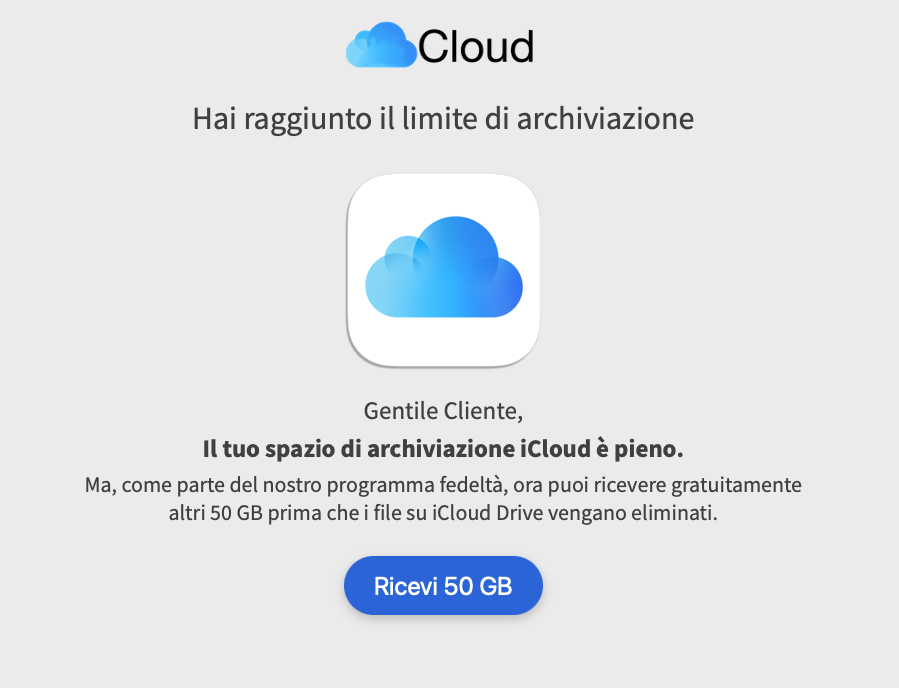This screenshot has width=899, height=688.
Task: Click the Gentile Cliente greeting text
Action: pyautogui.click(x=443, y=410)
